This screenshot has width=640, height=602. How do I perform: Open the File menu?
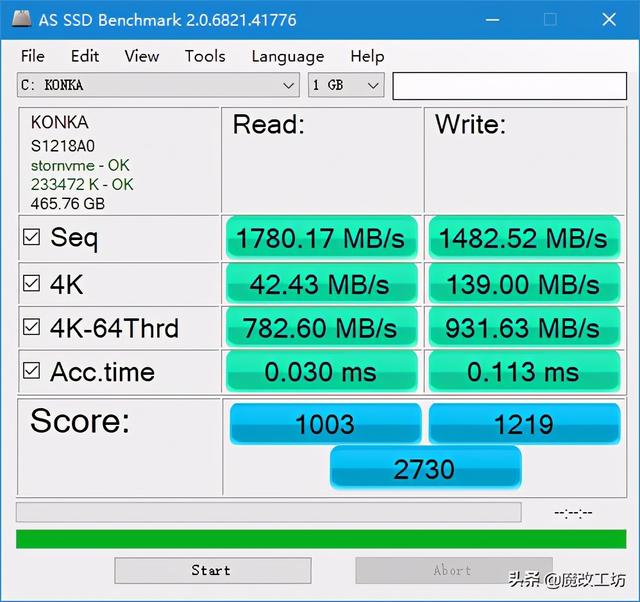33,56
